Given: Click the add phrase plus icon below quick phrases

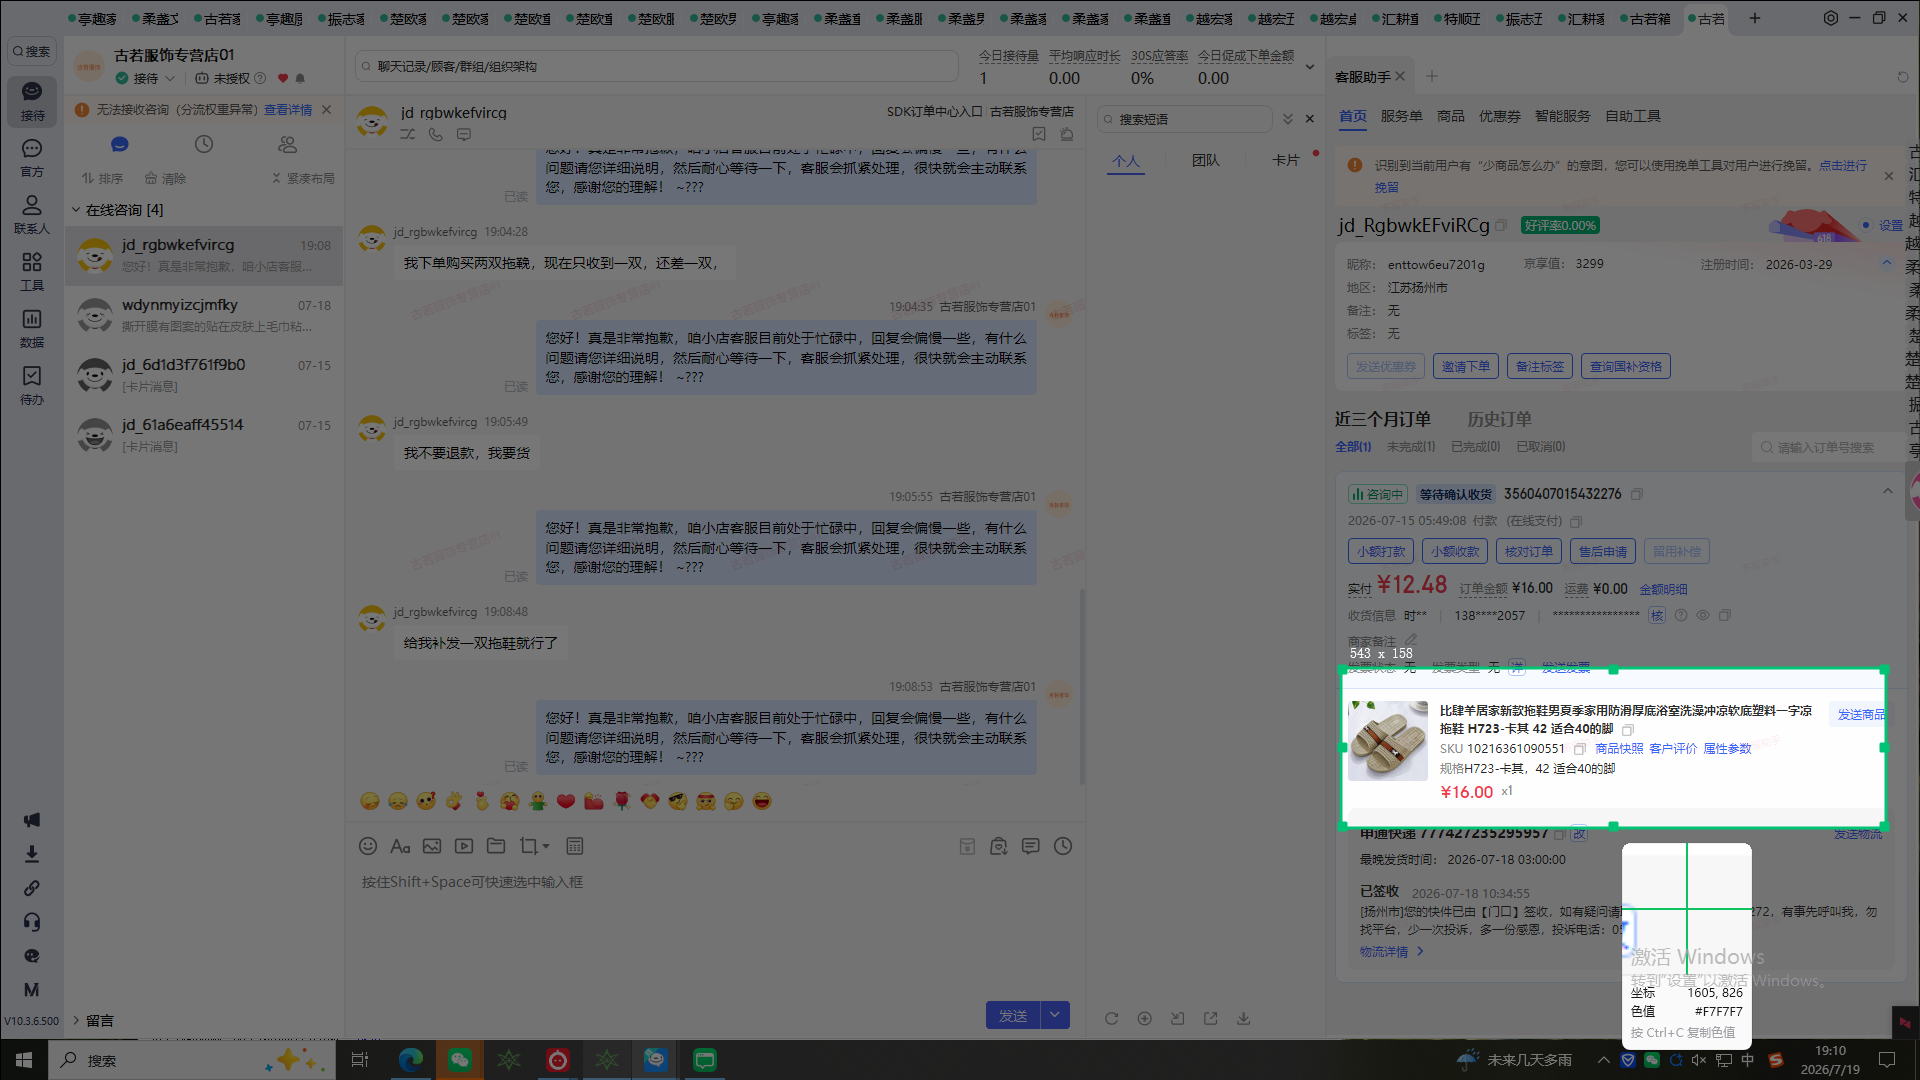Looking at the screenshot, I should pos(1144,1018).
